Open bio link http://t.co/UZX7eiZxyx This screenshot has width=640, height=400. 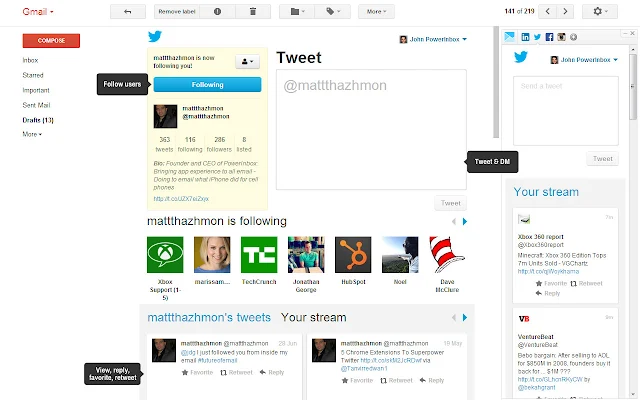(x=181, y=199)
